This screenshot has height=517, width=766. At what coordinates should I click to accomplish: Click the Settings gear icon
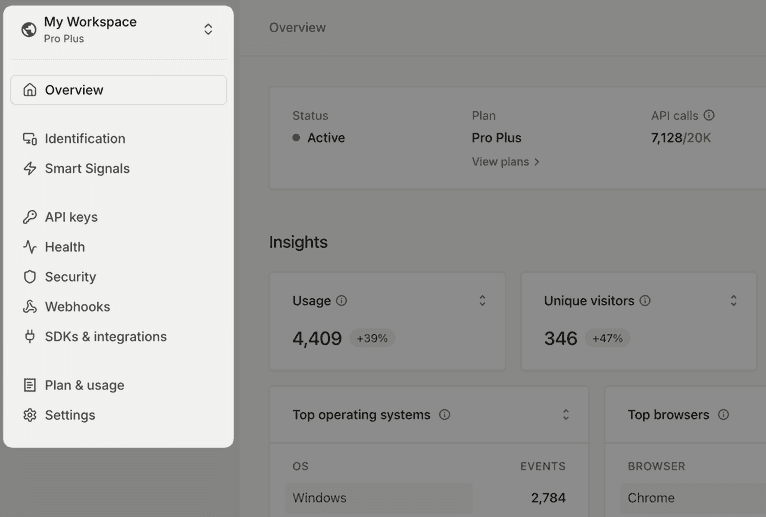pos(30,415)
